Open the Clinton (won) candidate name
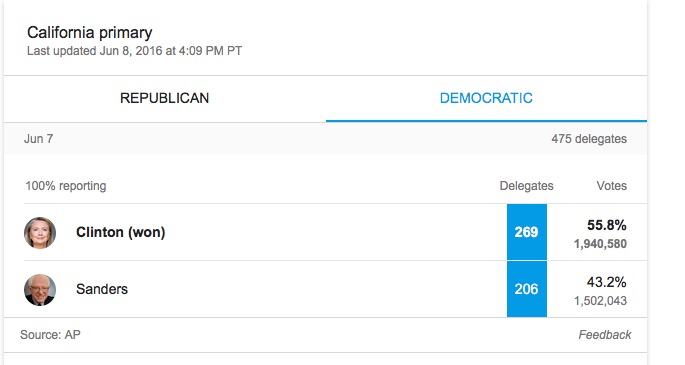This screenshot has height=365, width=685. [x=121, y=232]
